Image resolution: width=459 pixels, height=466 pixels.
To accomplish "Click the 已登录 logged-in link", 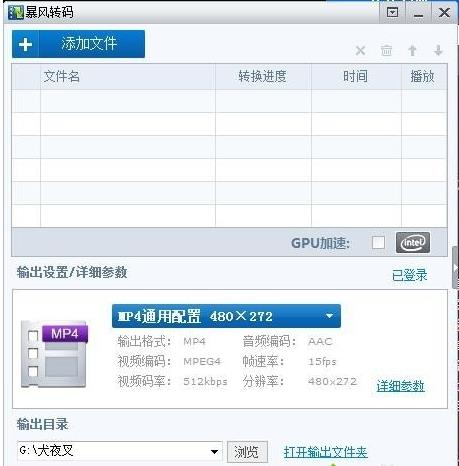I will [409, 275].
